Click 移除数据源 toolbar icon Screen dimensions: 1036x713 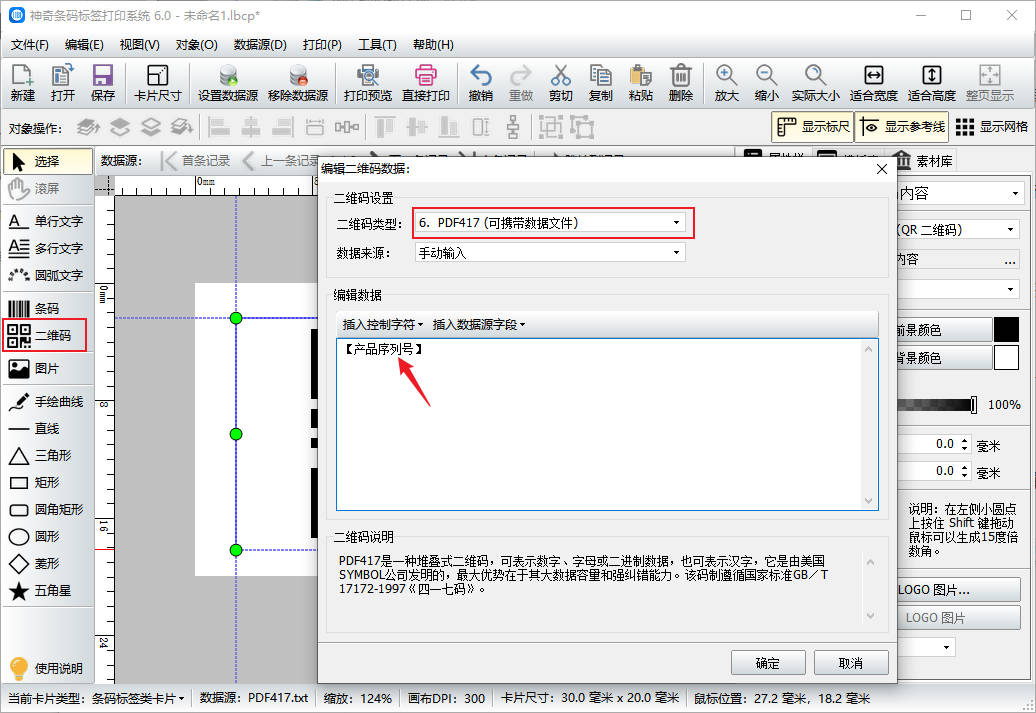pyautogui.click(x=298, y=83)
